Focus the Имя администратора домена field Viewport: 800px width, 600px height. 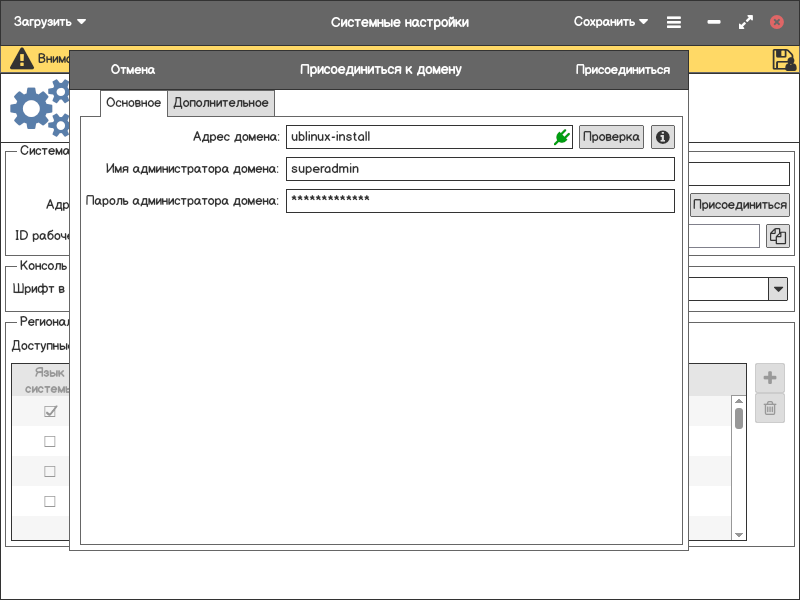tap(480, 169)
